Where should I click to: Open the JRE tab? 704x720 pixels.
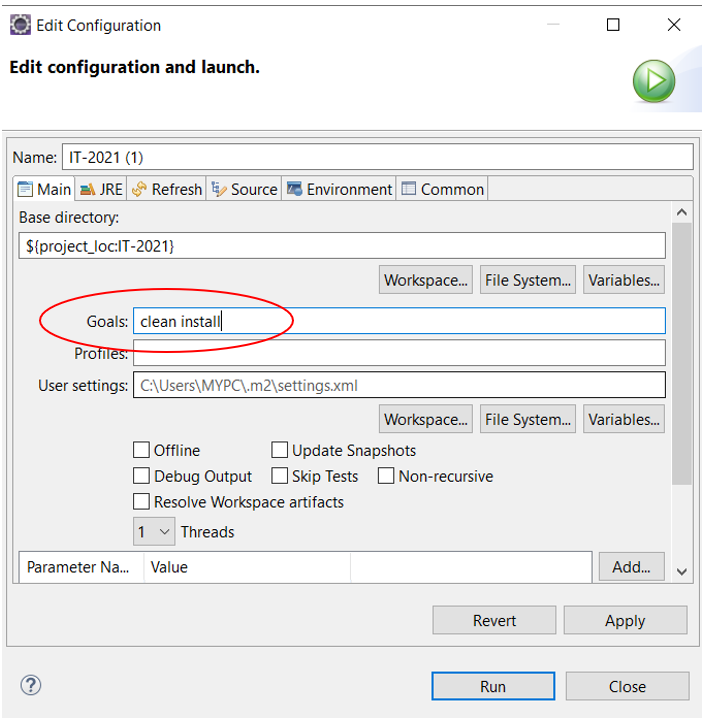(101, 189)
